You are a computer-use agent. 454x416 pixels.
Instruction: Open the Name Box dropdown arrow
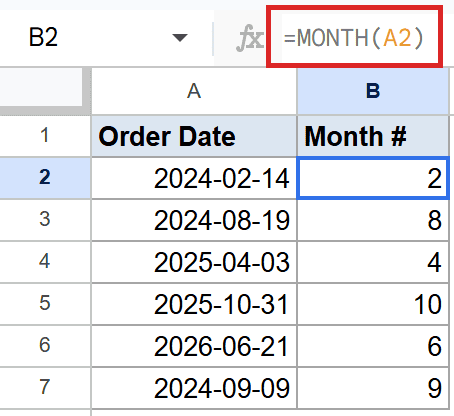click(x=180, y=38)
